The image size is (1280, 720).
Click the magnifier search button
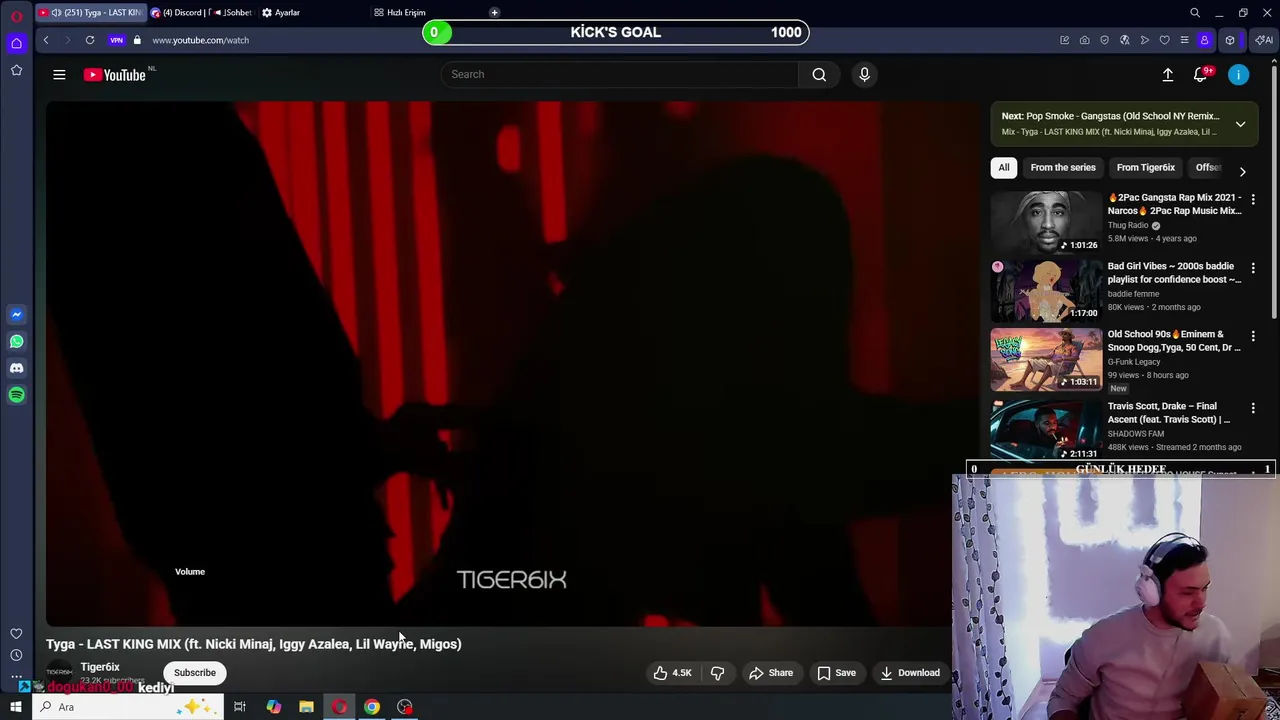[819, 74]
